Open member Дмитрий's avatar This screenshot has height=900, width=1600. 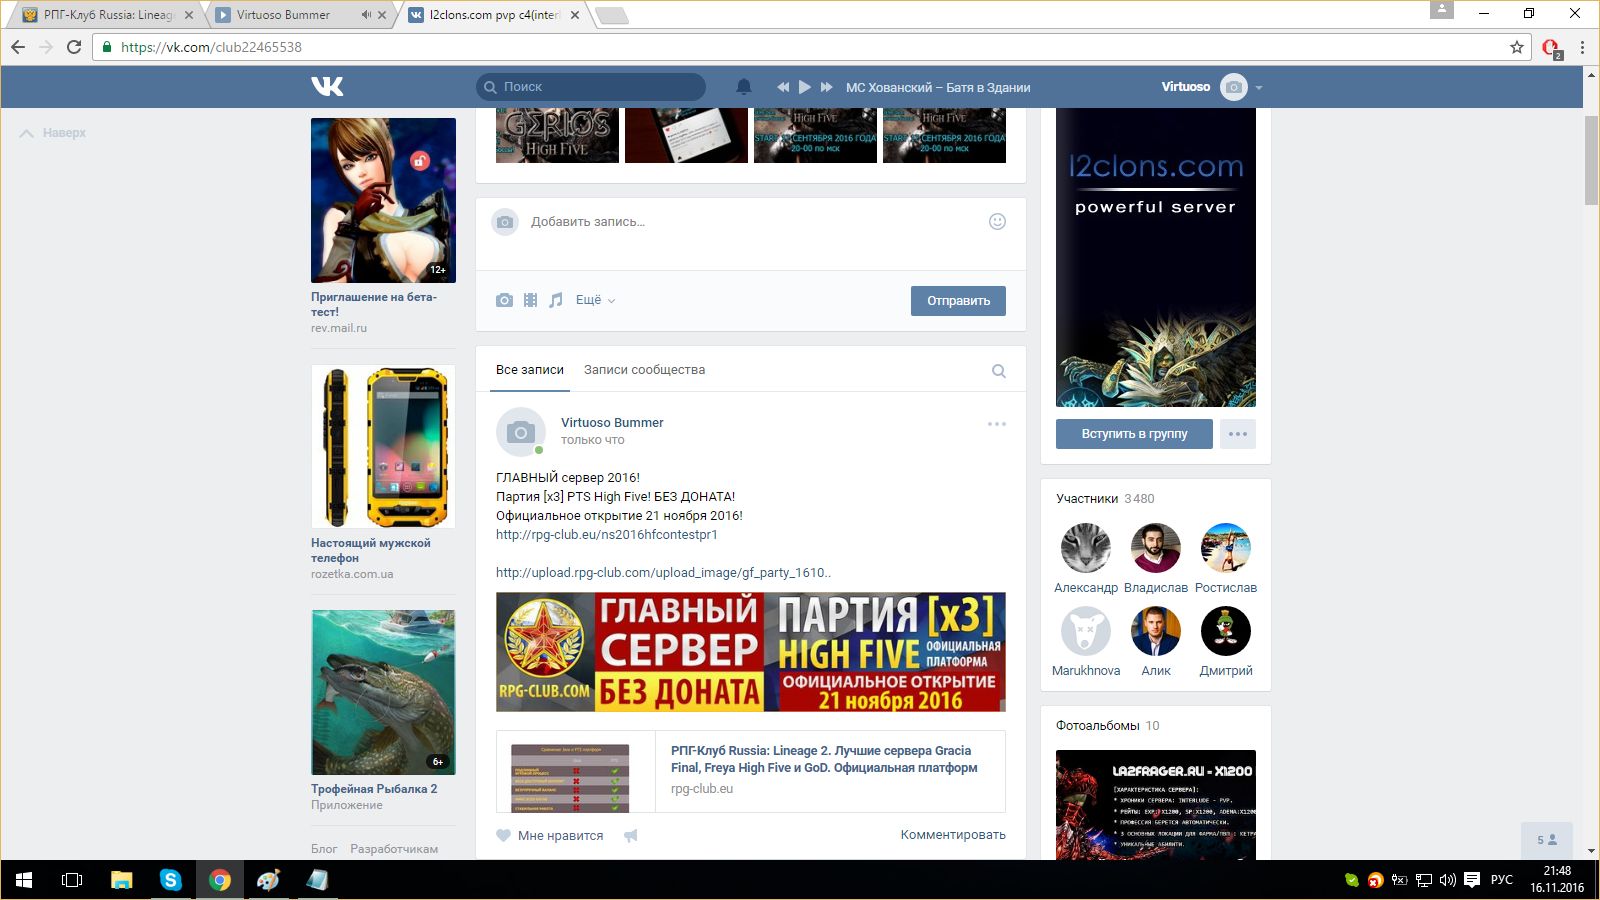coord(1226,631)
